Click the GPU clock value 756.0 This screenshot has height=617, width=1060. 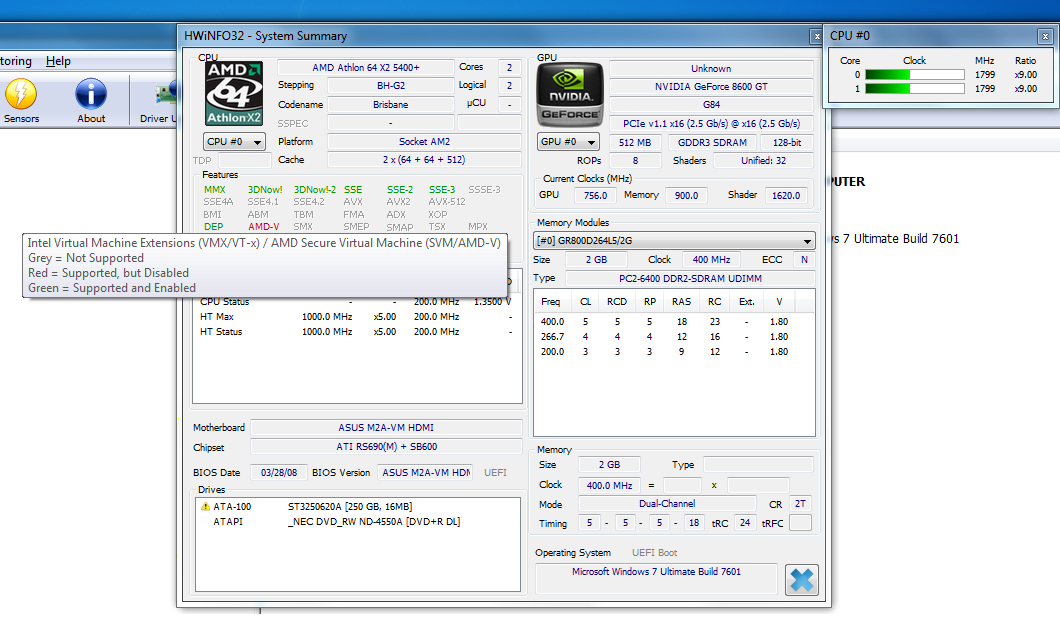pos(595,195)
